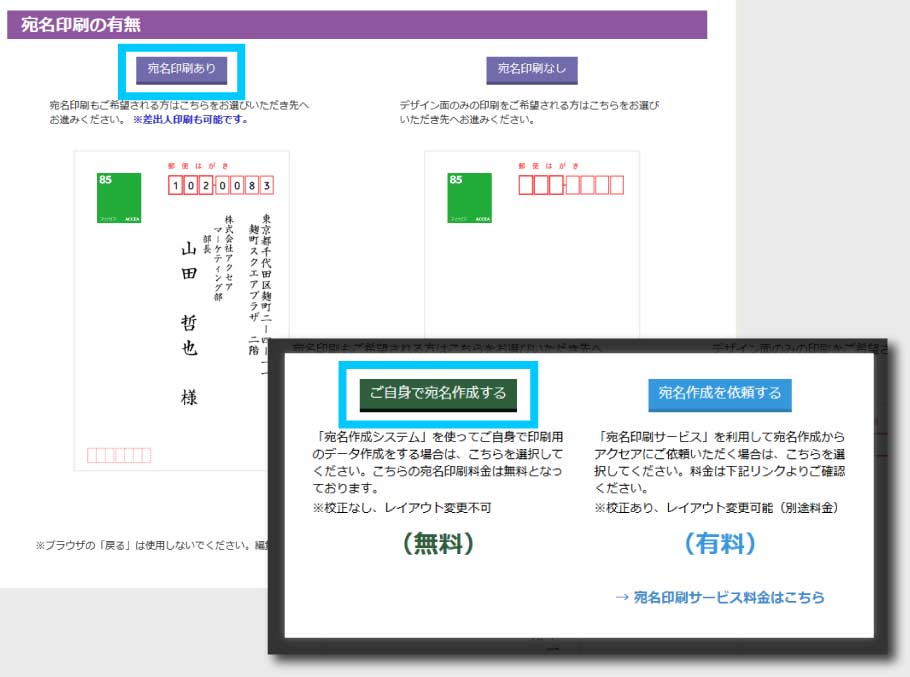Open the 宛名印刷サービス料金はこちら link

tap(719, 597)
